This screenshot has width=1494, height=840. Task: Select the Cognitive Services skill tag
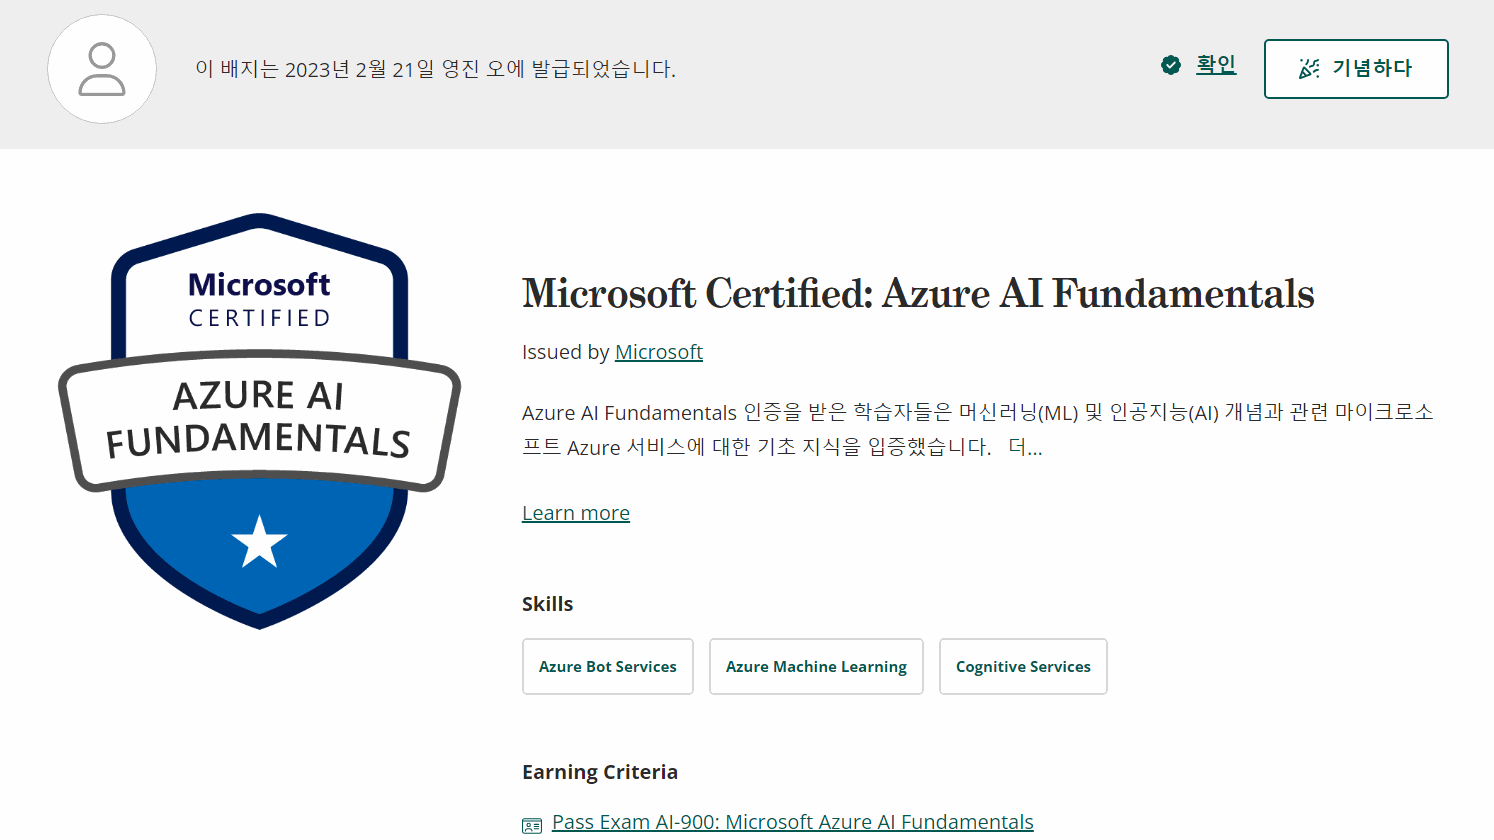pyautogui.click(x=1022, y=666)
